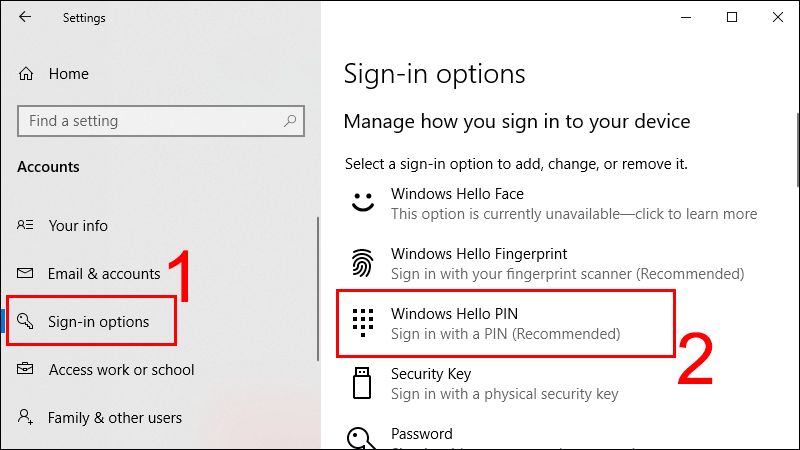Click inside Find a setting field

pyautogui.click(x=150, y=121)
